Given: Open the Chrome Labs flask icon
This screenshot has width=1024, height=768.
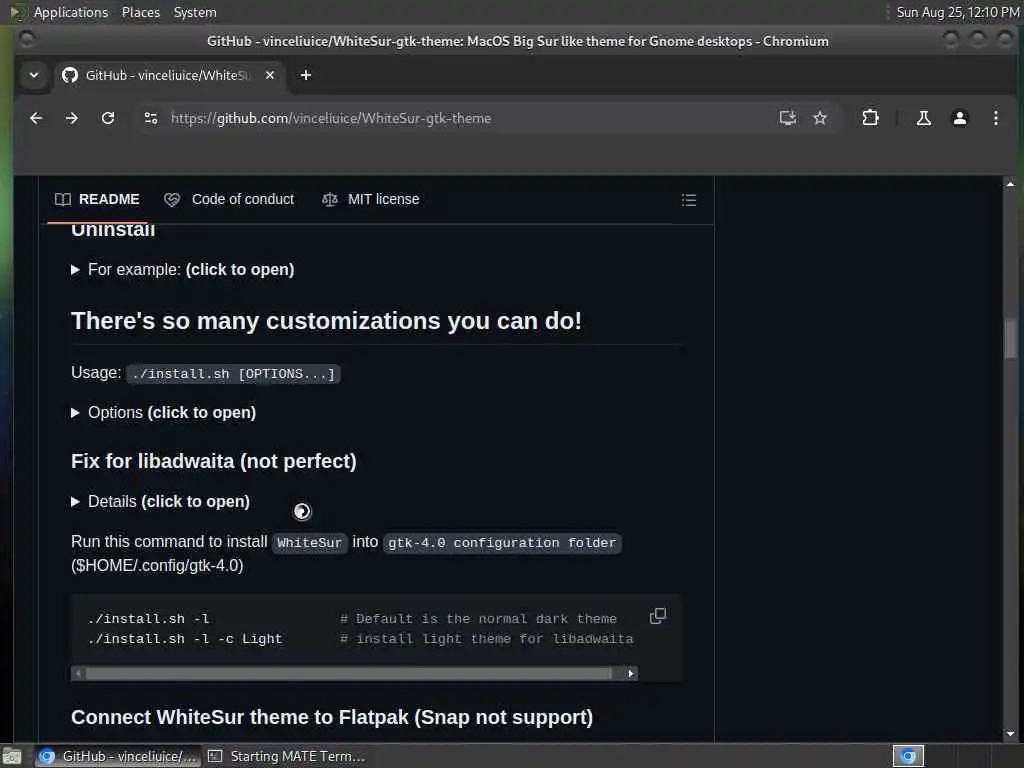Looking at the screenshot, I should pyautogui.click(x=923, y=118).
